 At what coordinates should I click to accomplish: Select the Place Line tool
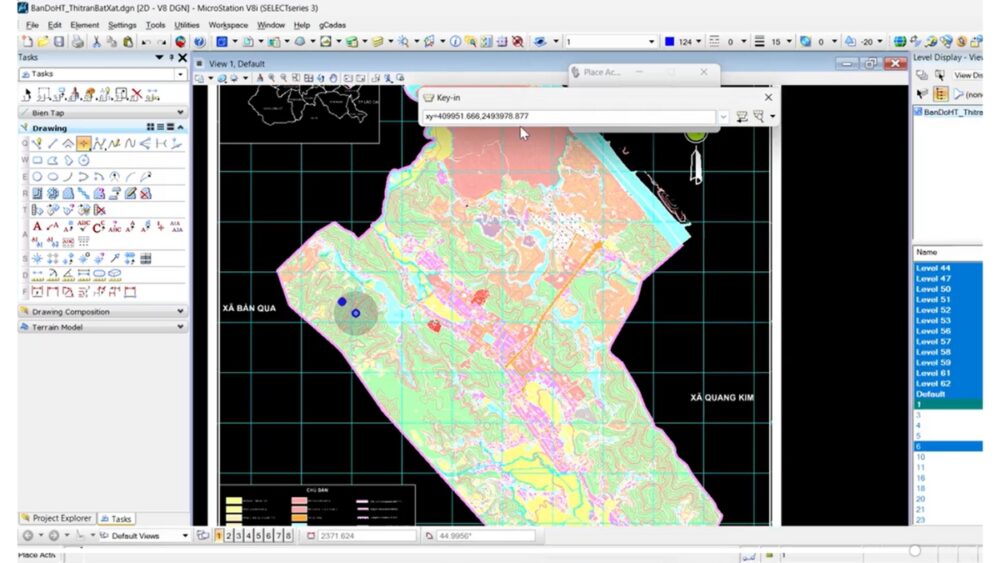(x=52, y=143)
